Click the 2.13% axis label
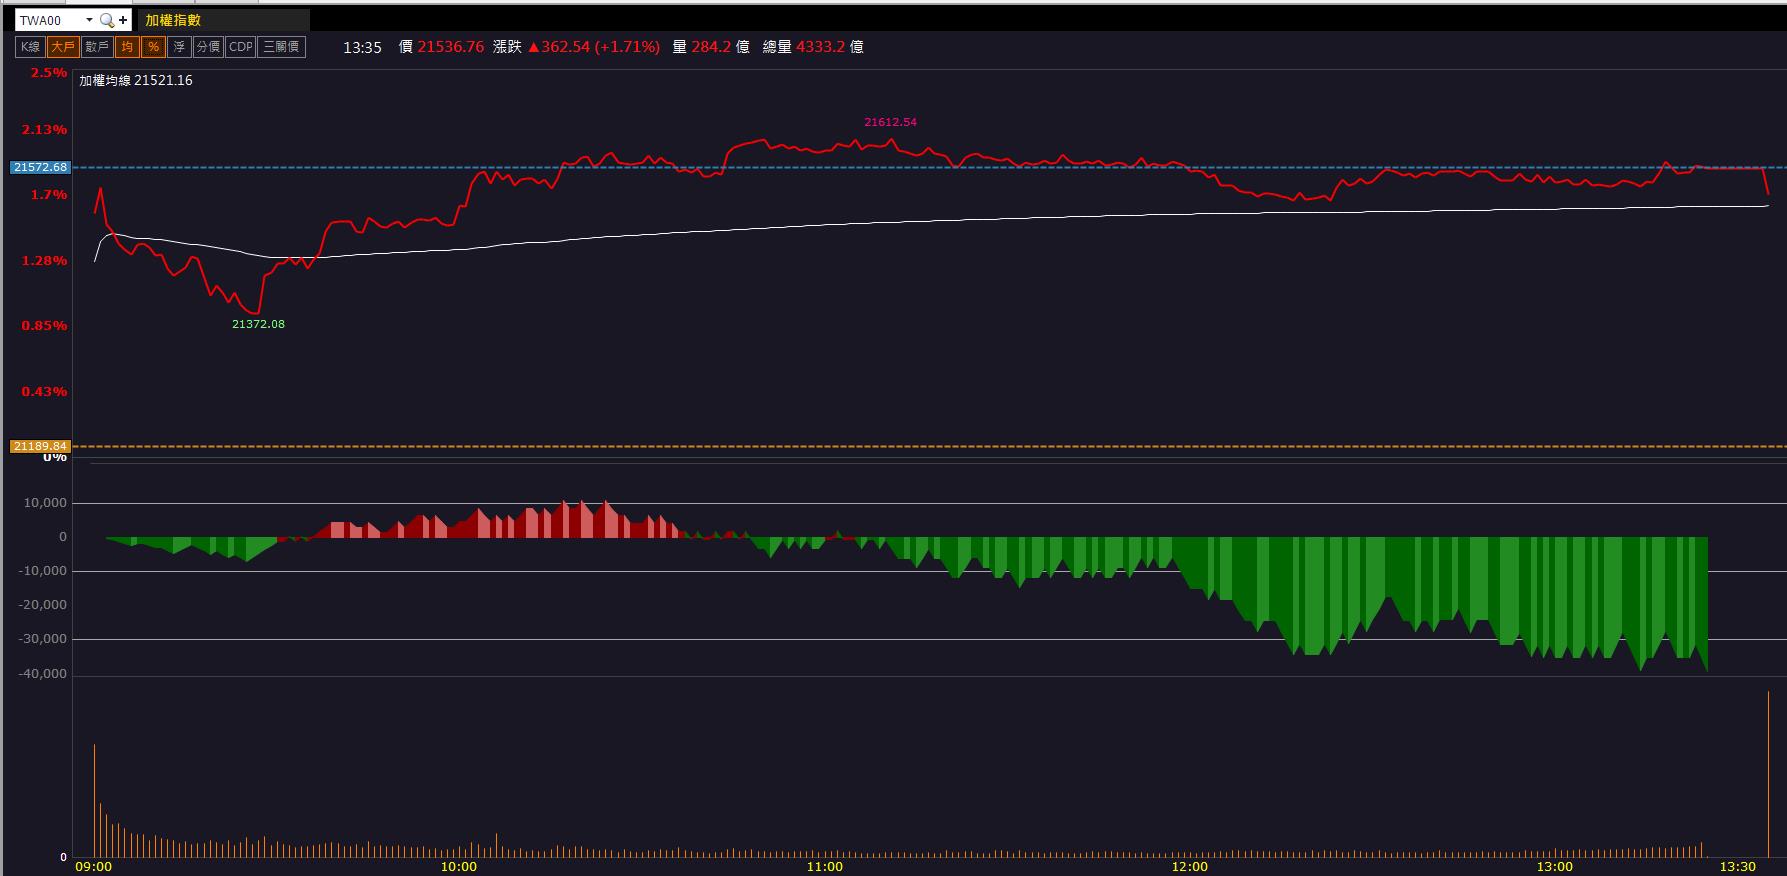Screen dimensions: 1787x876 45,130
